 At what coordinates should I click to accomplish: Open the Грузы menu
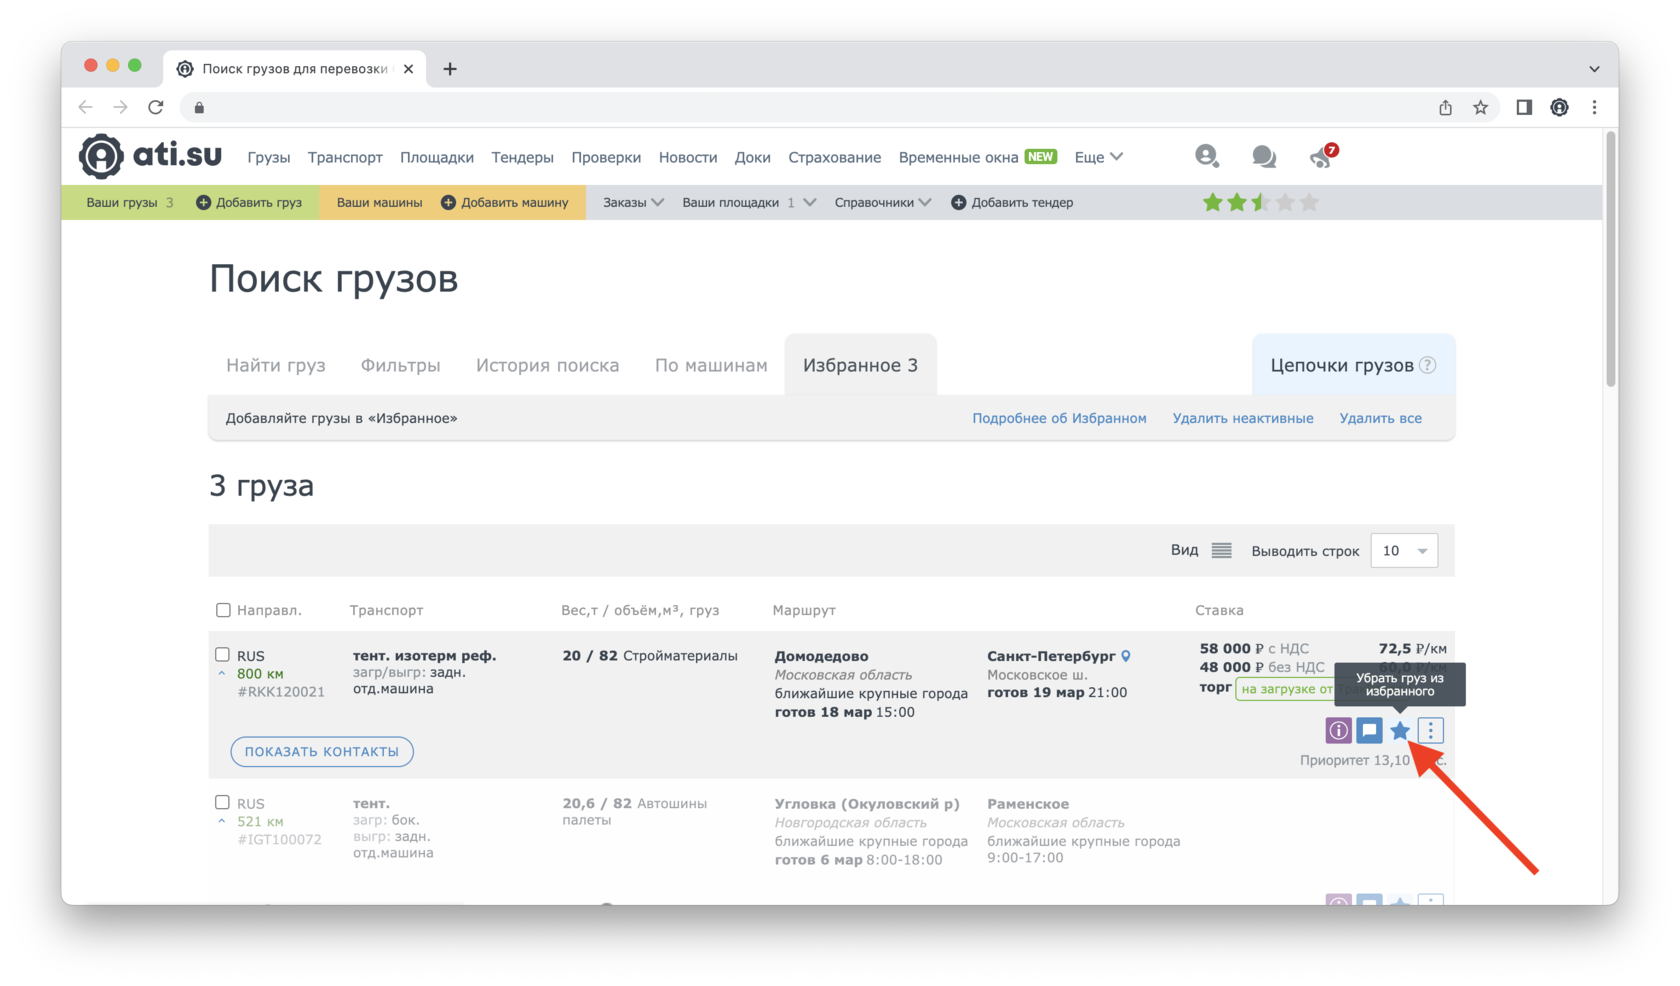click(268, 157)
